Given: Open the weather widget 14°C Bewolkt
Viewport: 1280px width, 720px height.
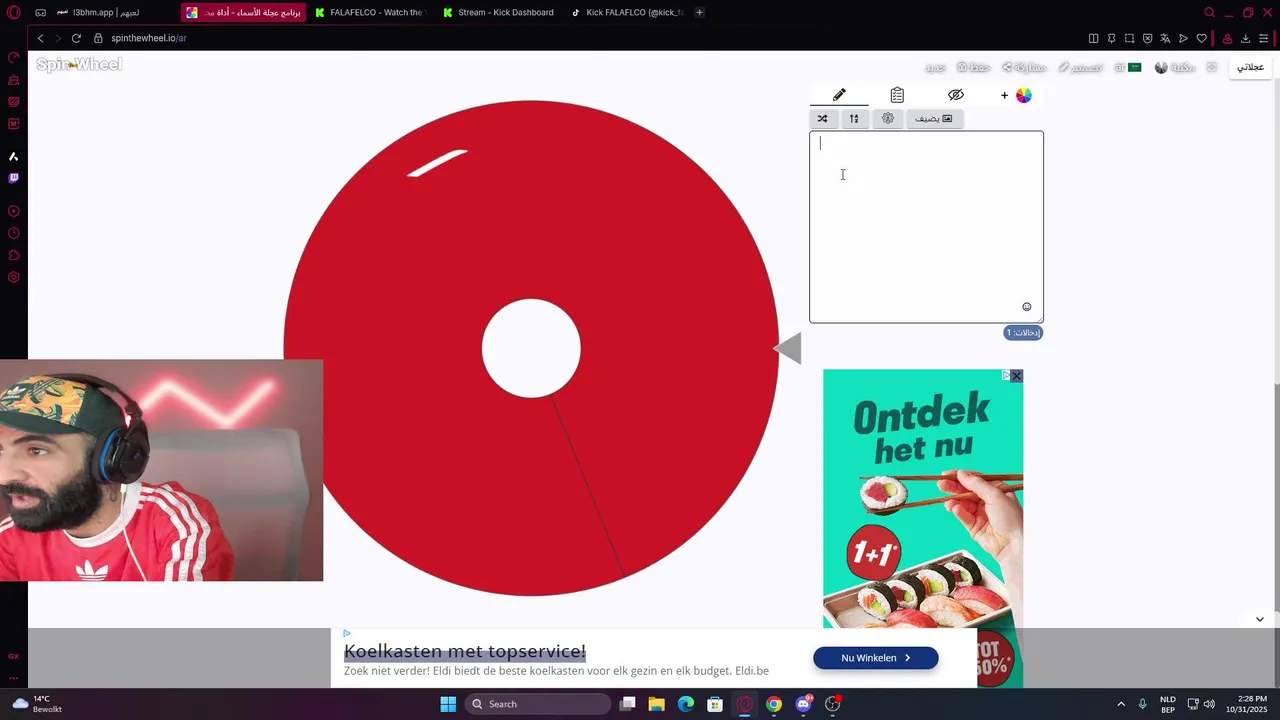Looking at the screenshot, I should [x=38, y=704].
